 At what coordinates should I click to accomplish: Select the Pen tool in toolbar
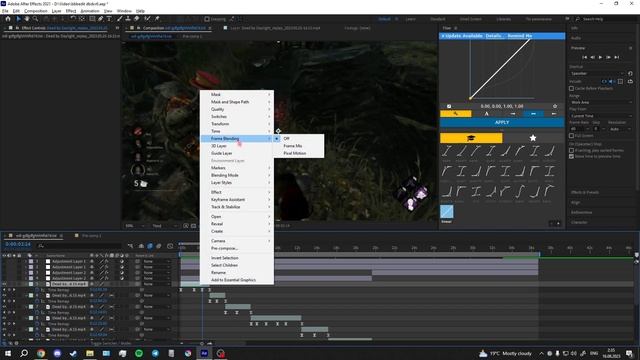[100, 19]
